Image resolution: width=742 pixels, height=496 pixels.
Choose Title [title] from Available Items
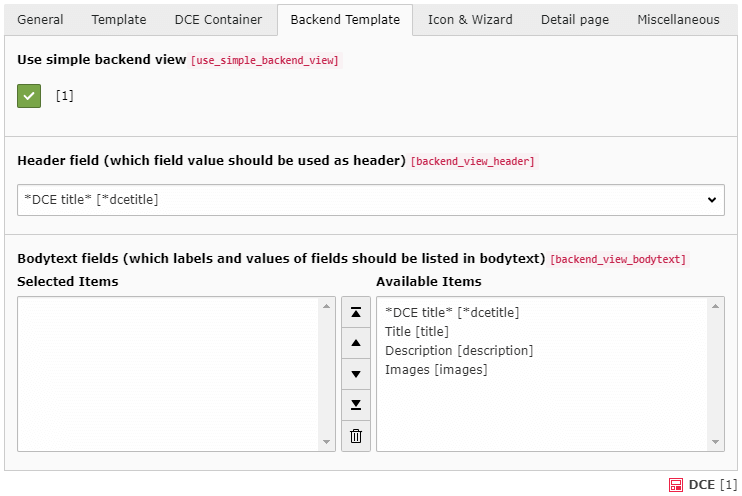pos(417,332)
